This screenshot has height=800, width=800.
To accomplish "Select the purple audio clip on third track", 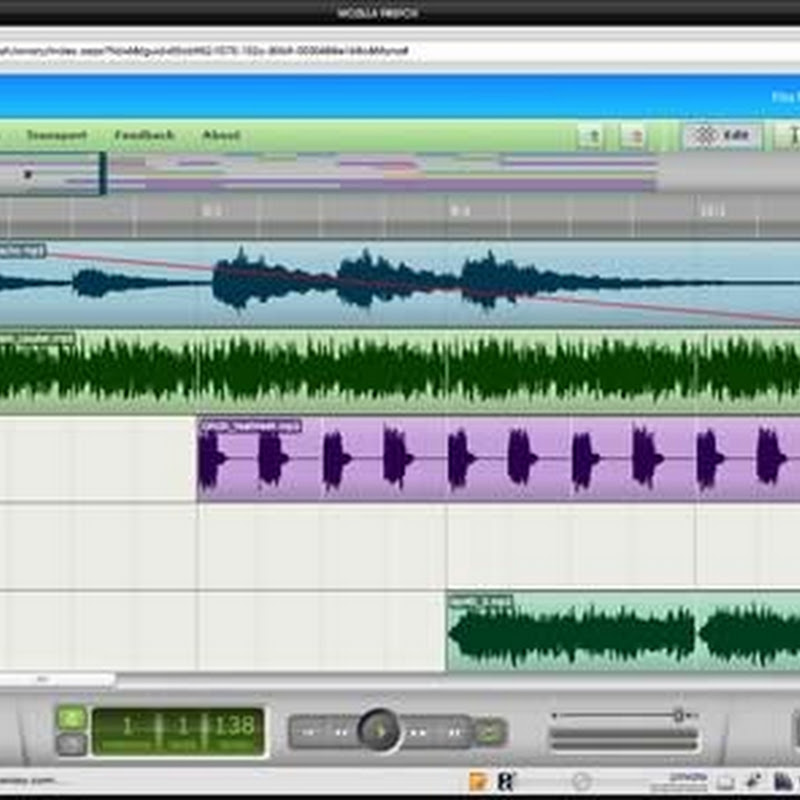I will (500, 460).
